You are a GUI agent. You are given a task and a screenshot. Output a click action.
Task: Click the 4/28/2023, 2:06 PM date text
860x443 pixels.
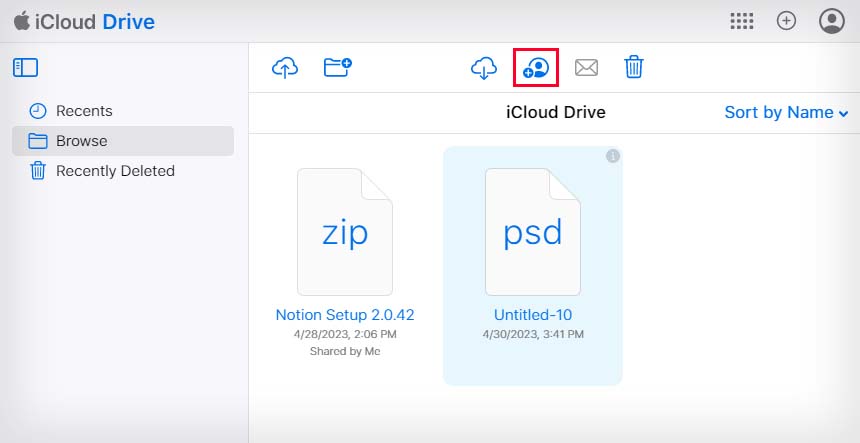pos(345,334)
